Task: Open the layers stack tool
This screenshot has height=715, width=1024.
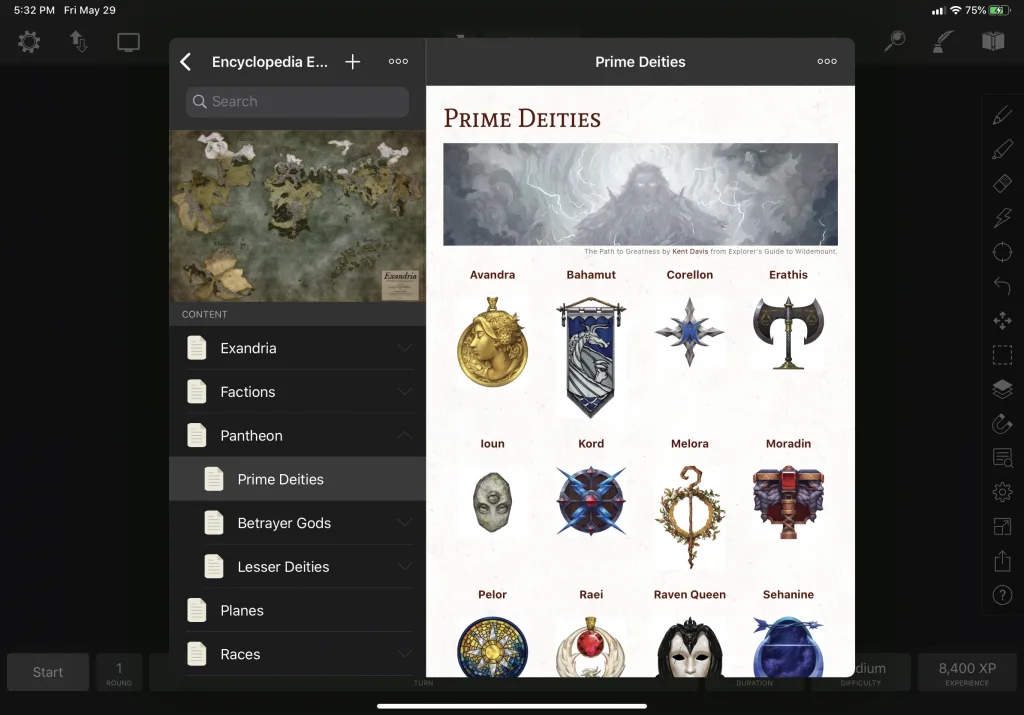Action: click(x=1002, y=389)
